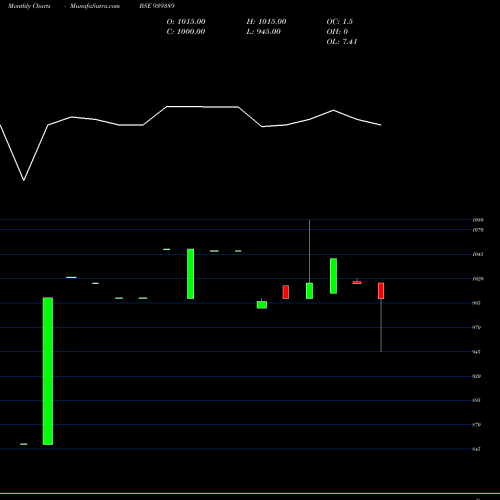Click the 995 price axis label

pyautogui.click(x=476, y=303)
